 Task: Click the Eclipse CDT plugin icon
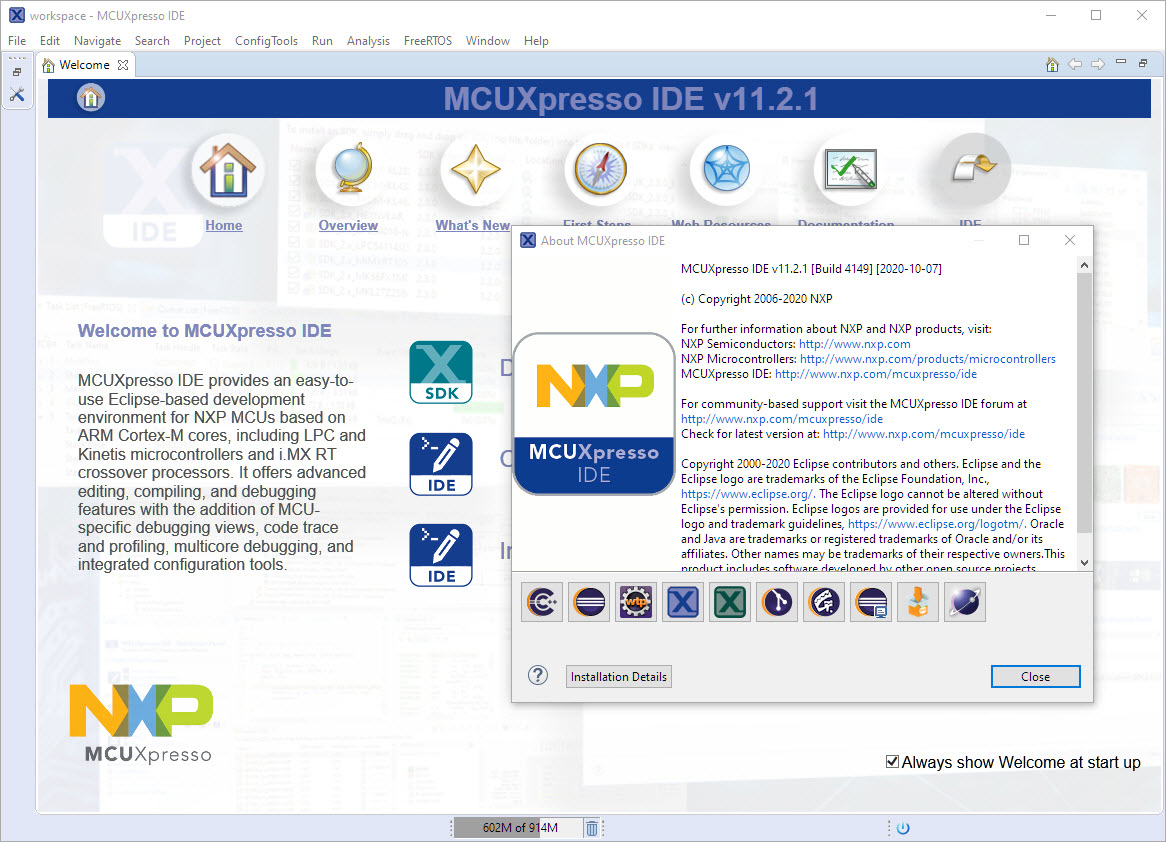(541, 601)
